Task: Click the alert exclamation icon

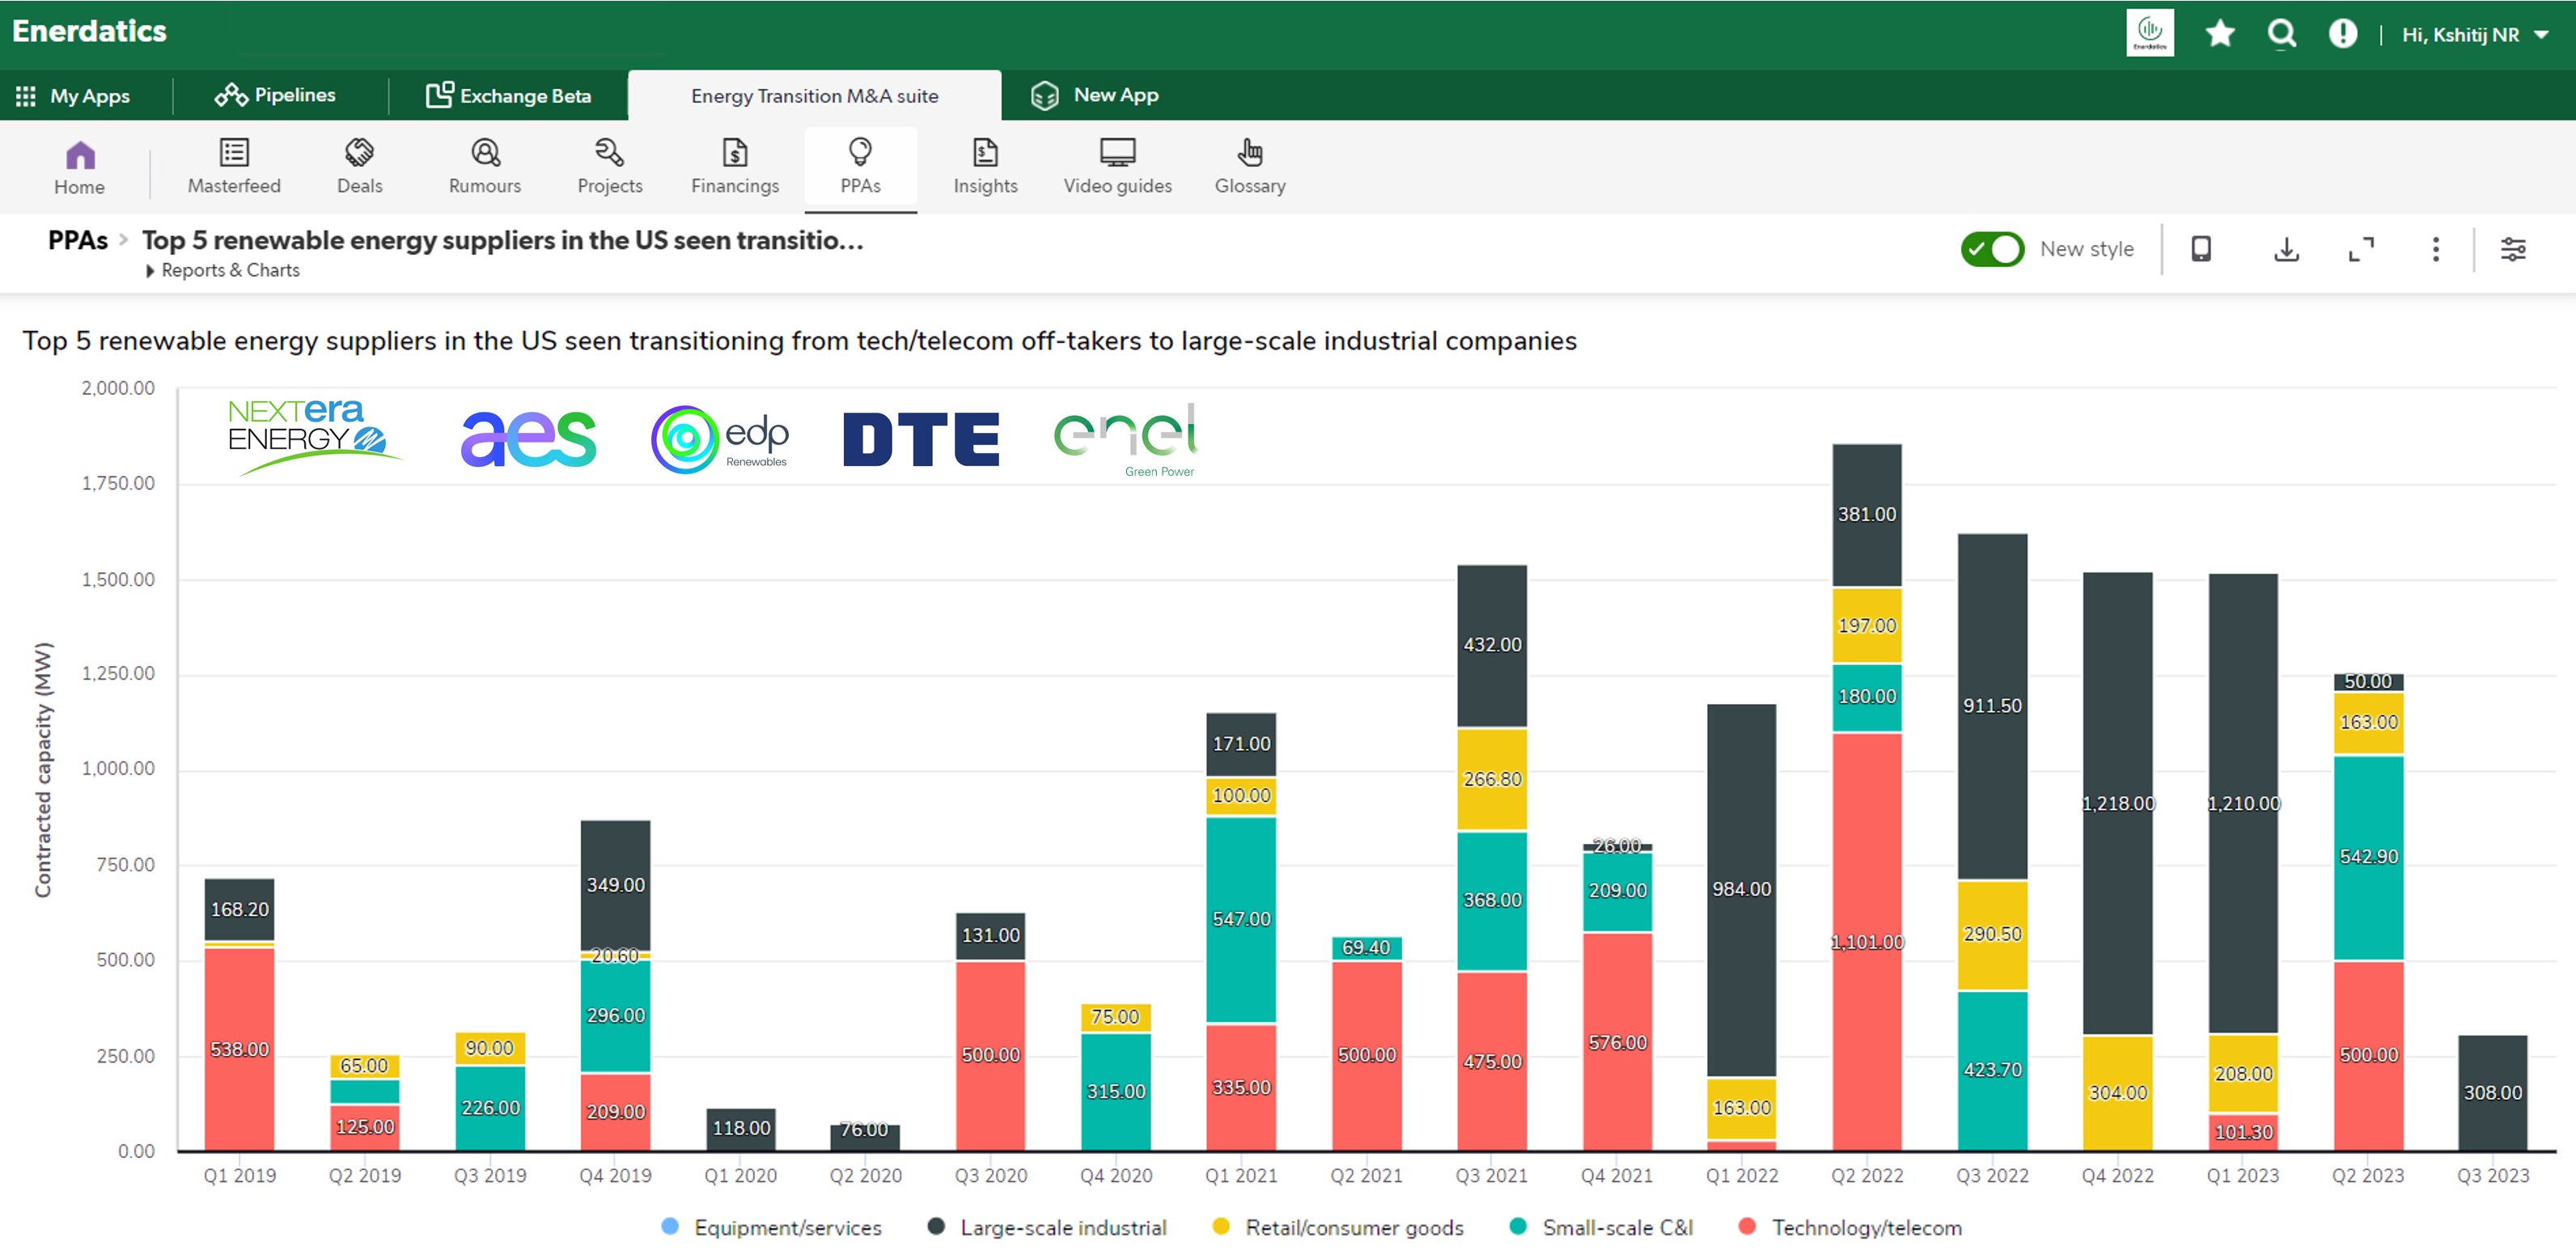Action: tap(2342, 34)
